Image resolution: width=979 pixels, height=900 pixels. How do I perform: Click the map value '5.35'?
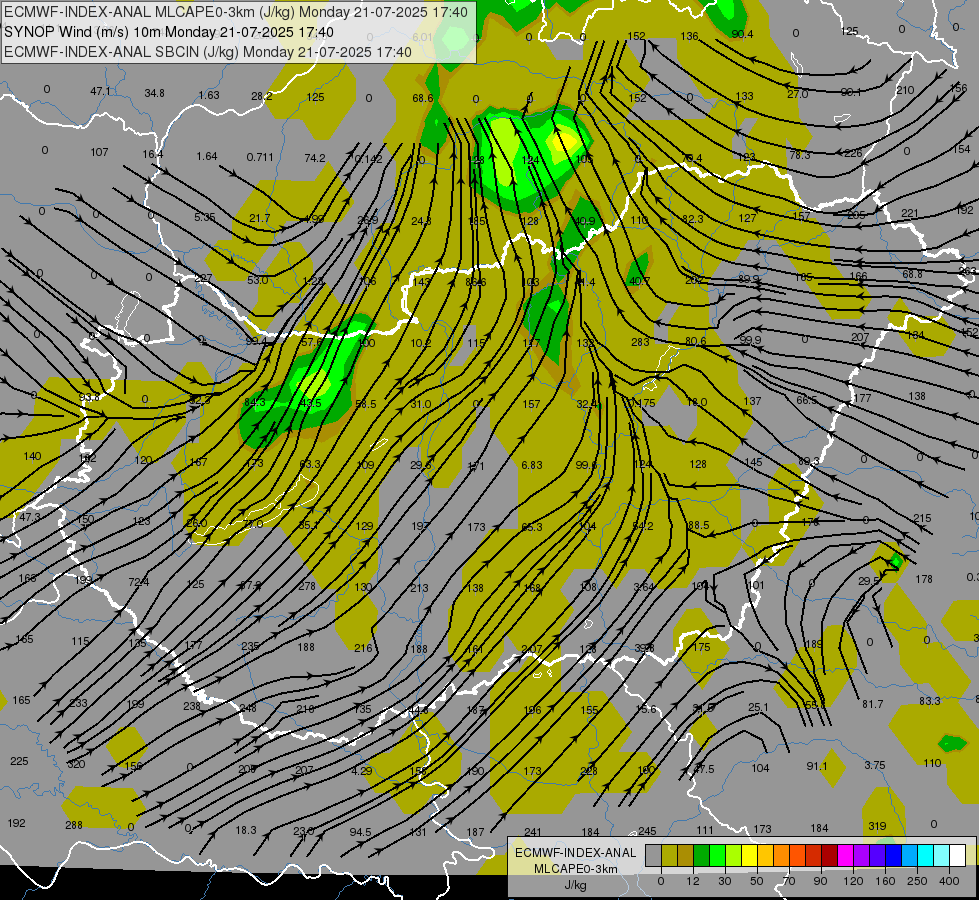pyautogui.click(x=204, y=217)
